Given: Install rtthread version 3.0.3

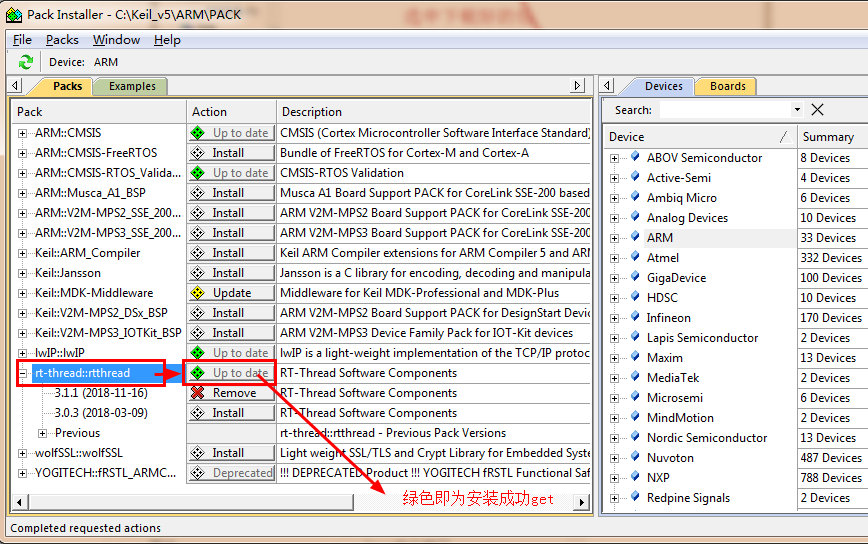Looking at the screenshot, I should [x=231, y=413].
